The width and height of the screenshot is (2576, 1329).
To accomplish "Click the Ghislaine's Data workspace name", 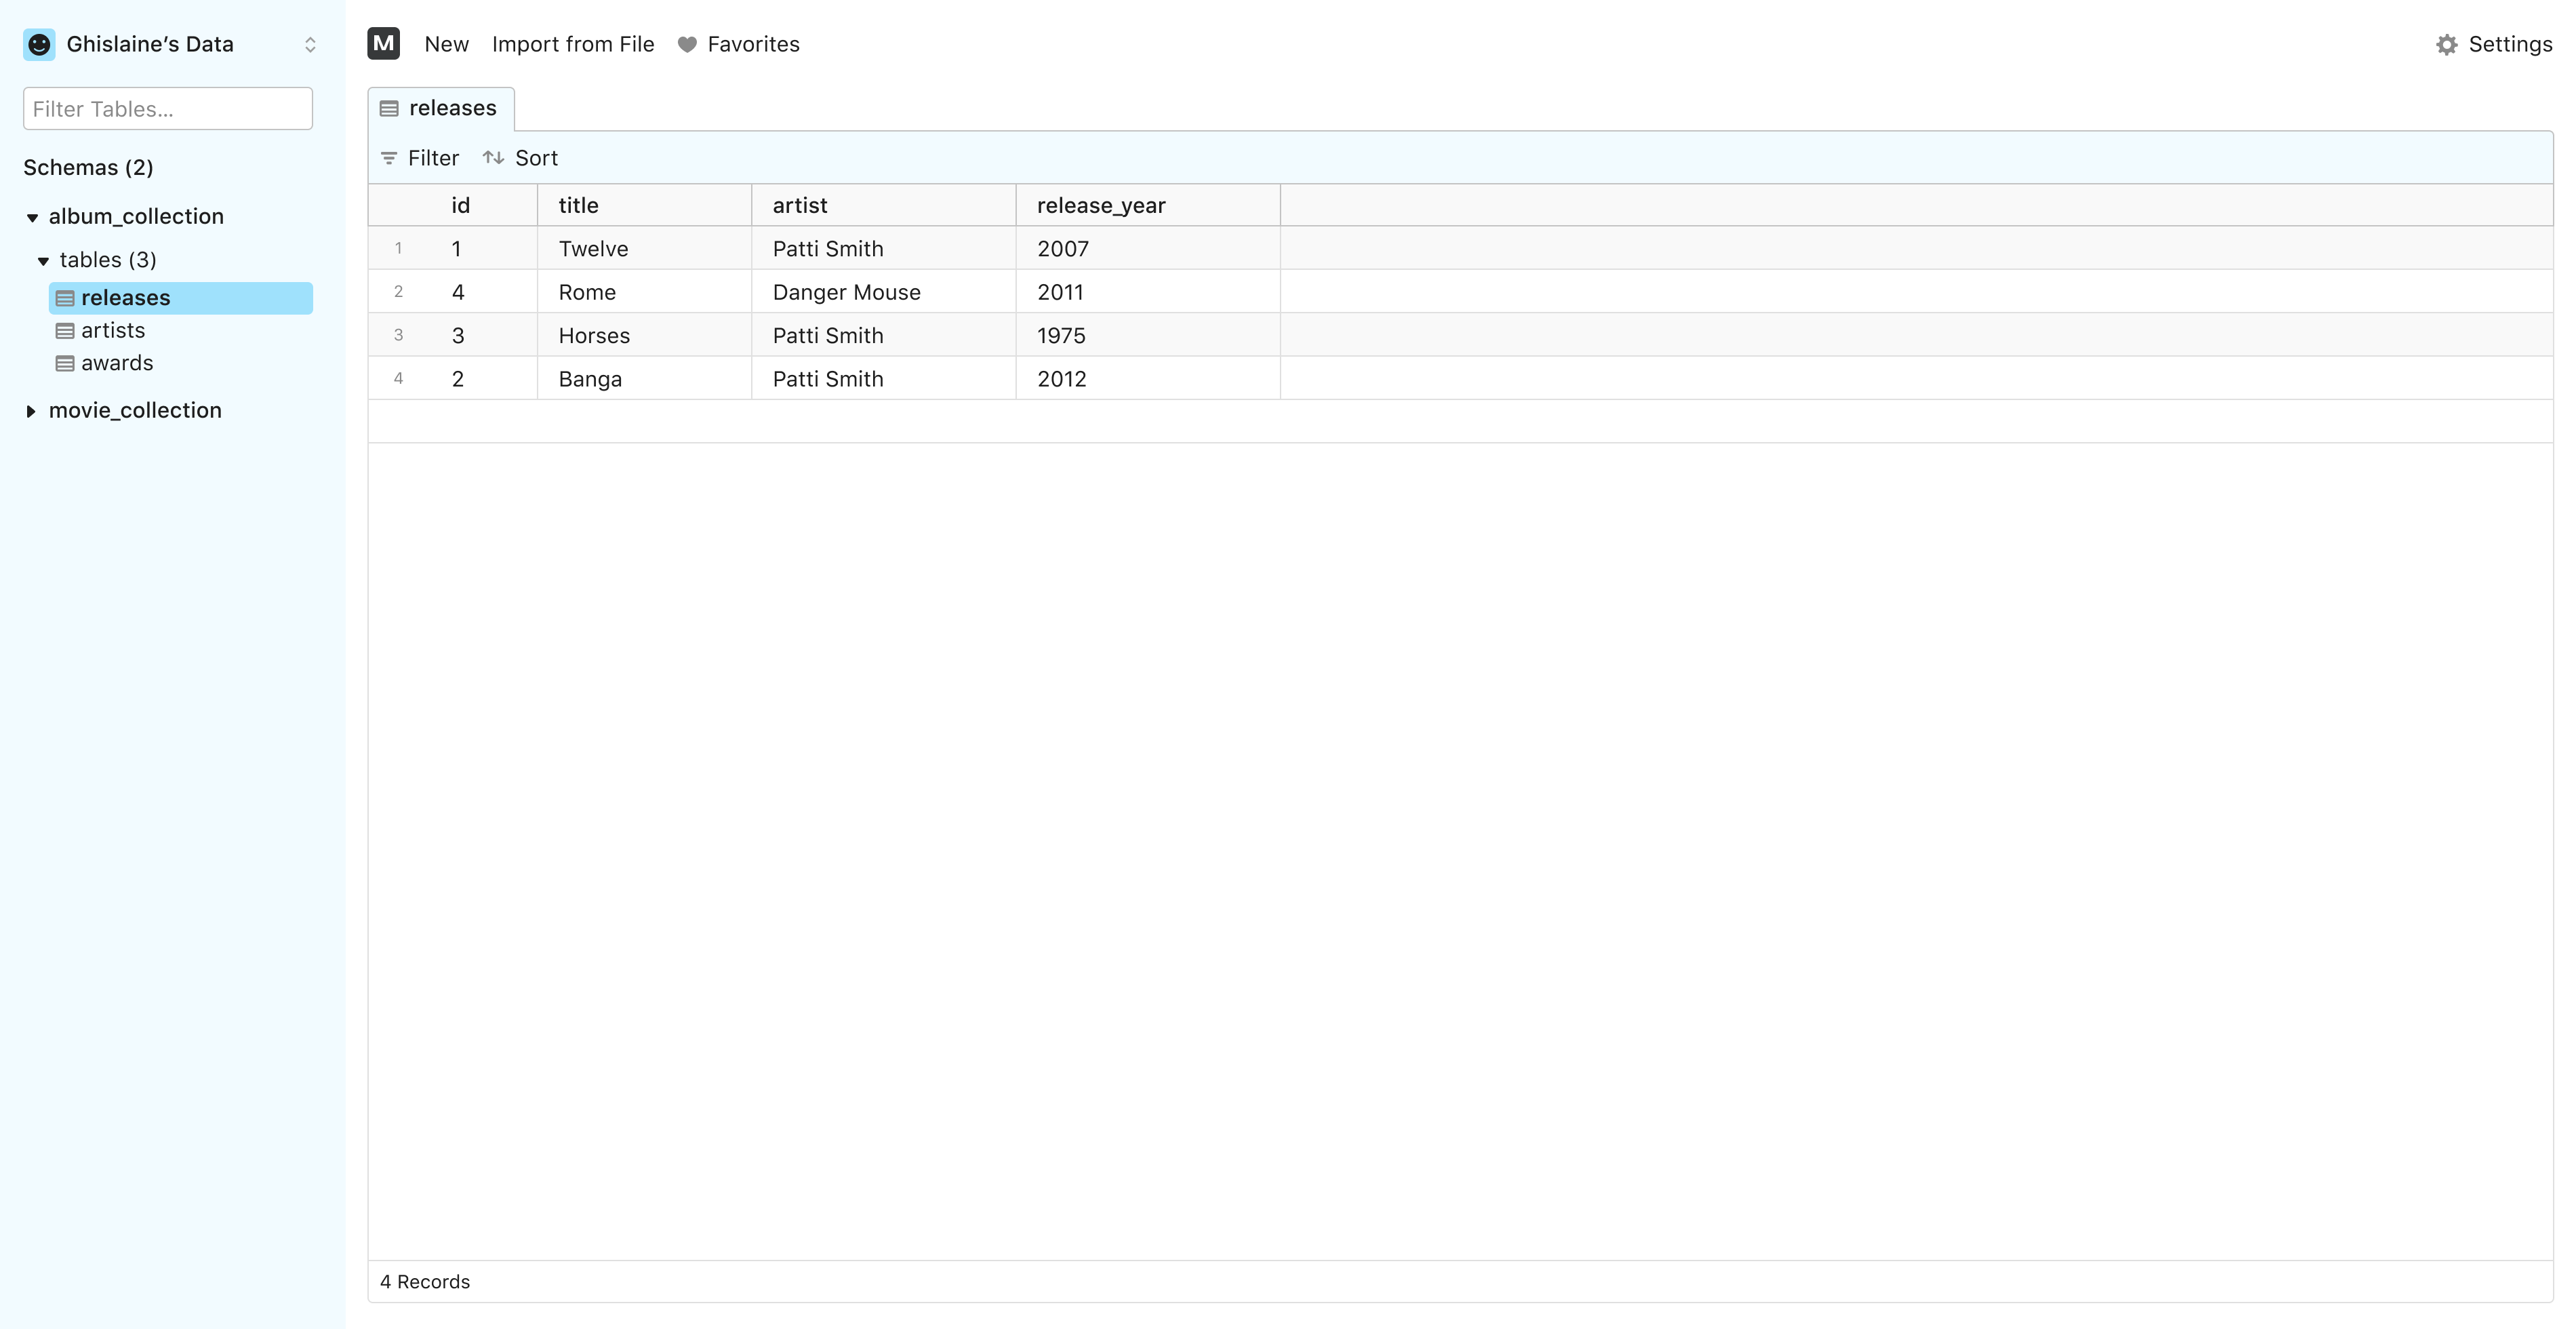I will [x=150, y=44].
